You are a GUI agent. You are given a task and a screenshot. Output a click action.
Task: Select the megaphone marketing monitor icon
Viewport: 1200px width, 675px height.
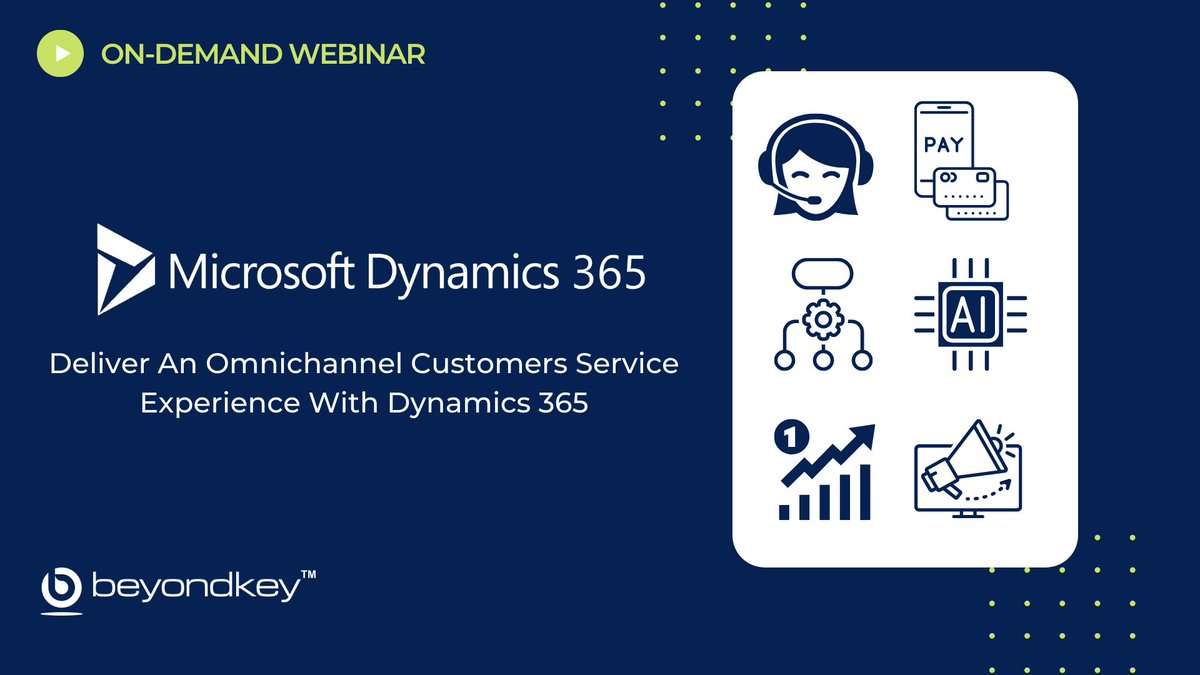[x=966, y=468]
